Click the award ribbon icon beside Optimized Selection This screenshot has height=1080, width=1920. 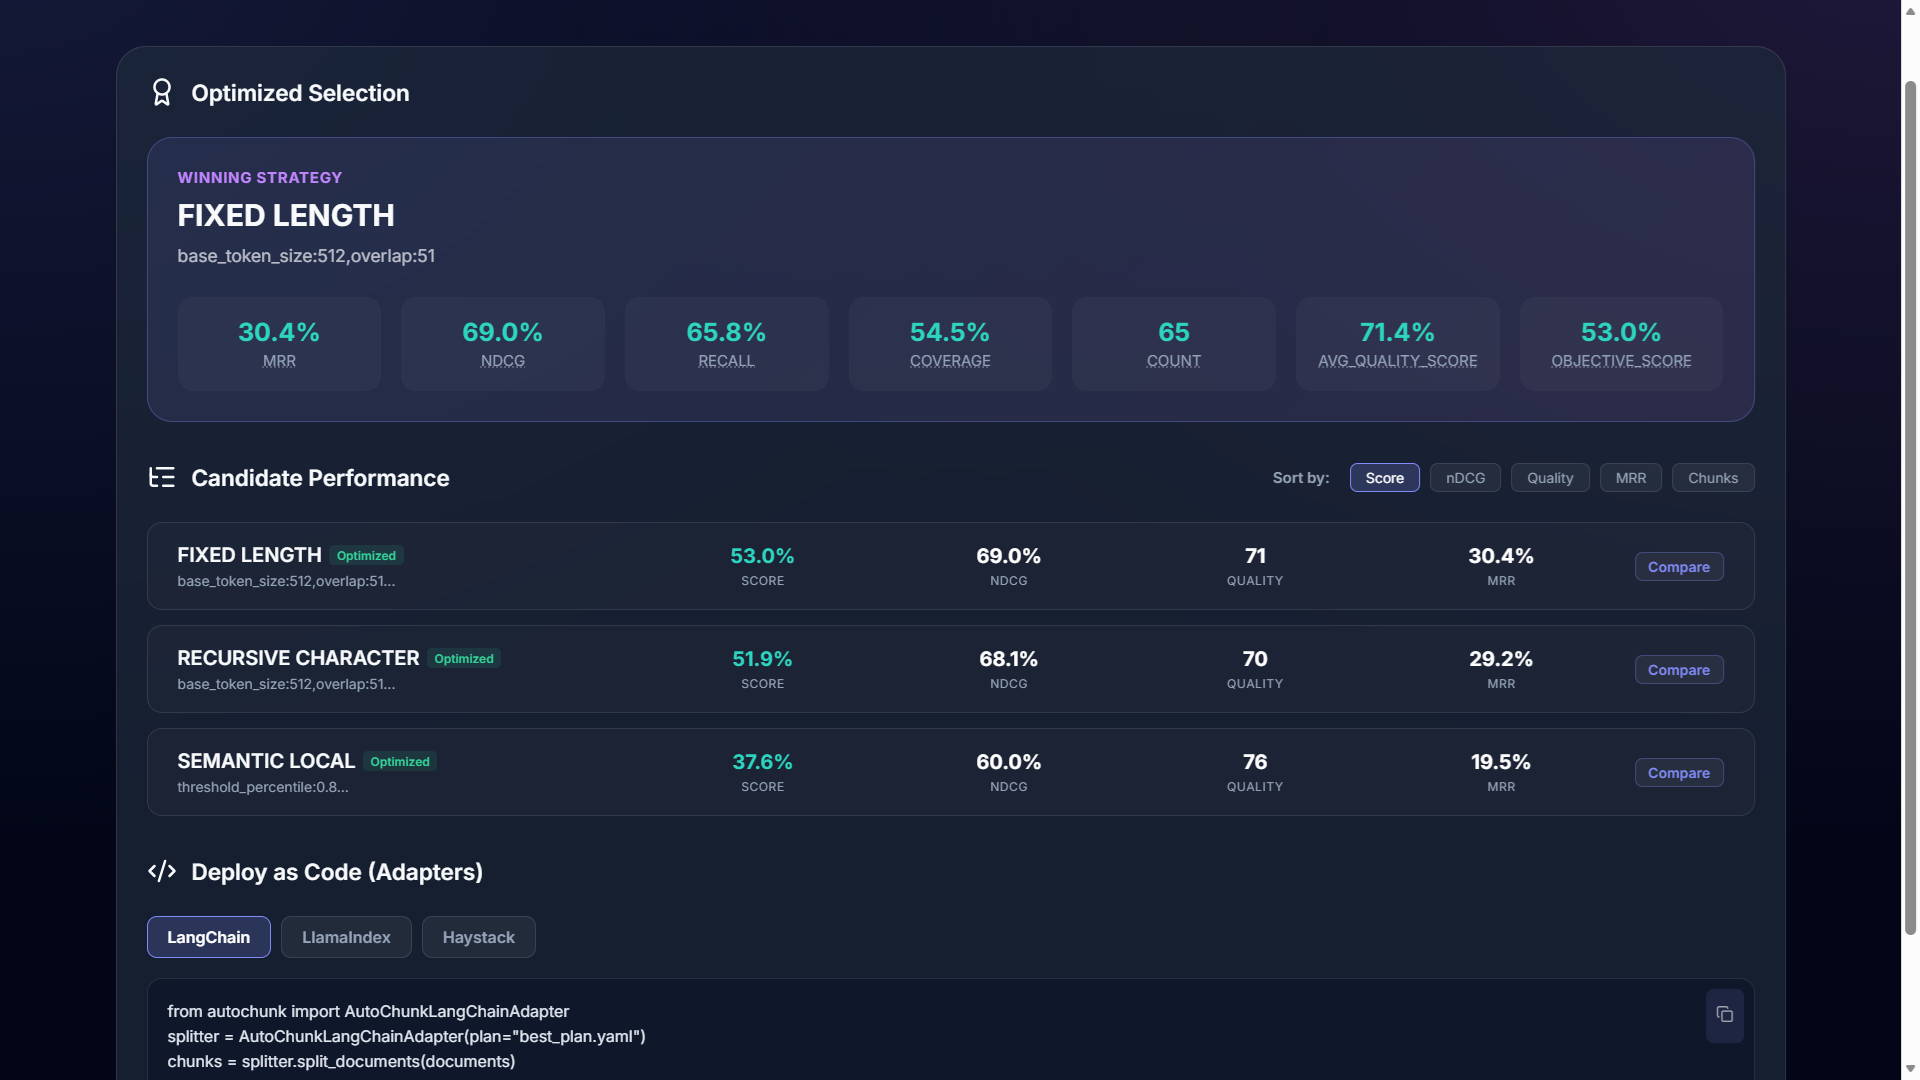(162, 93)
